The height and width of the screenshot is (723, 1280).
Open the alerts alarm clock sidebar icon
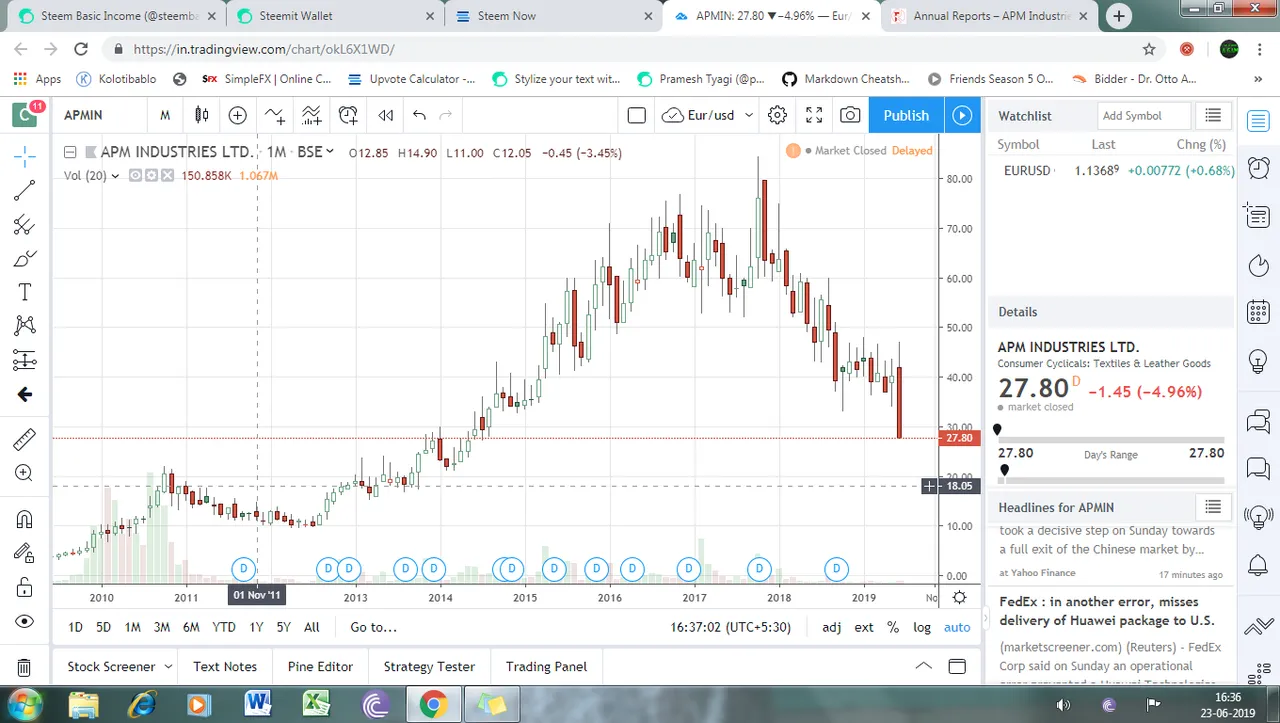[1259, 167]
